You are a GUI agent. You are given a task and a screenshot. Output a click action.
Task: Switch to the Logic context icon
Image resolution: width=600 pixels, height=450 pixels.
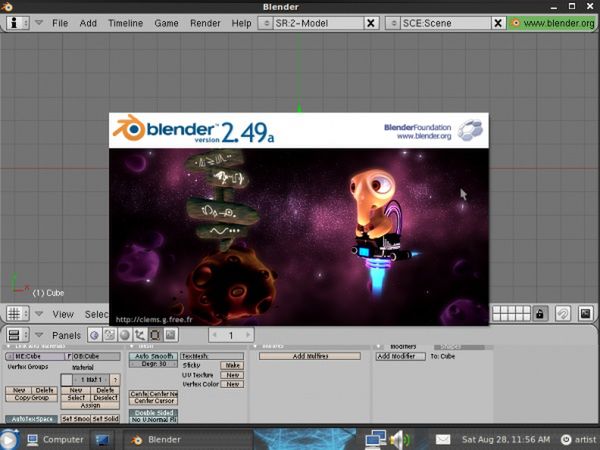tap(94, 335)
